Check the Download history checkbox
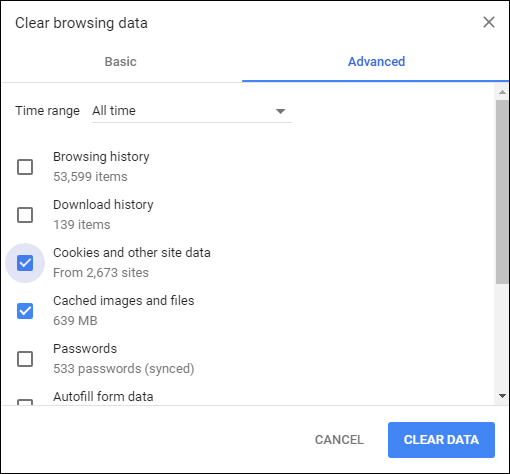510x474 pixels. 25,215
